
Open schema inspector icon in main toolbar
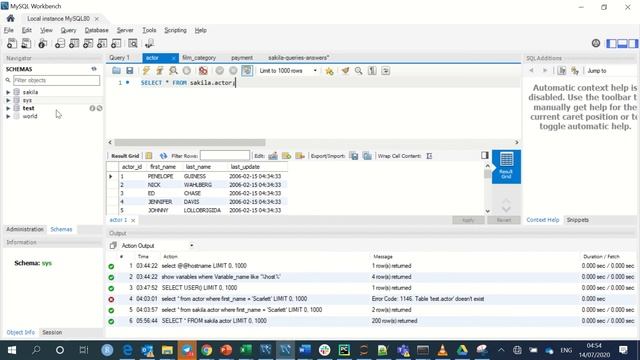click(42, 43)
